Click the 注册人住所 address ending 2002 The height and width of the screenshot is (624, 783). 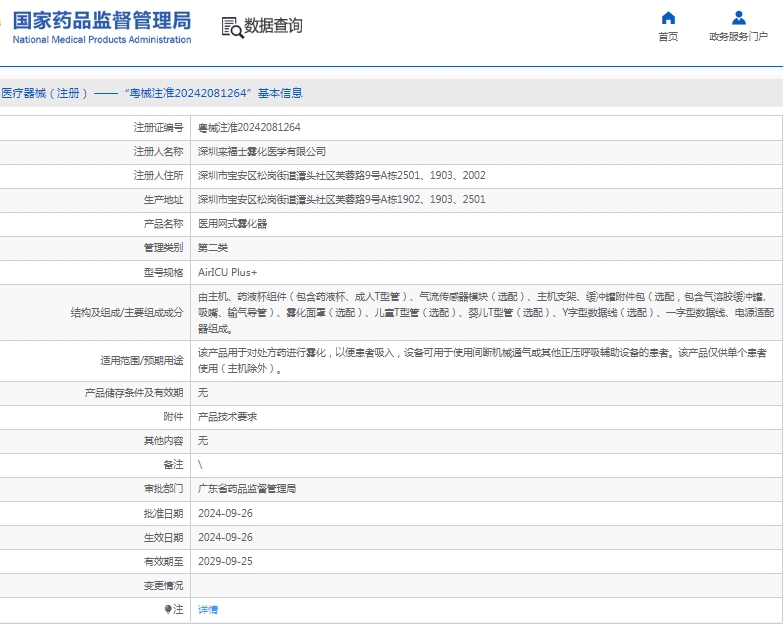[342, 175]
